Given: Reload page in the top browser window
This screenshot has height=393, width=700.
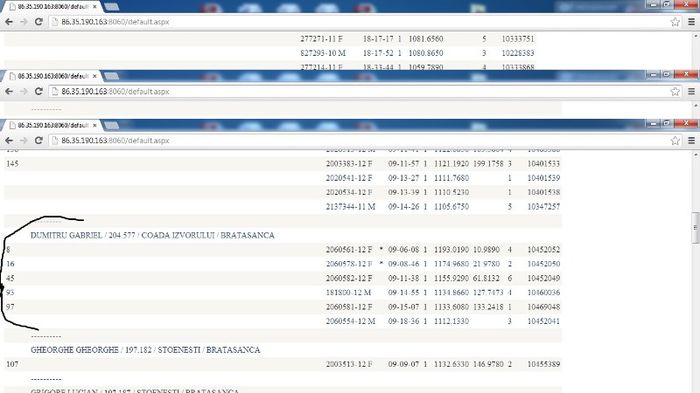Looking at the screenshot, I should (39, 22).
